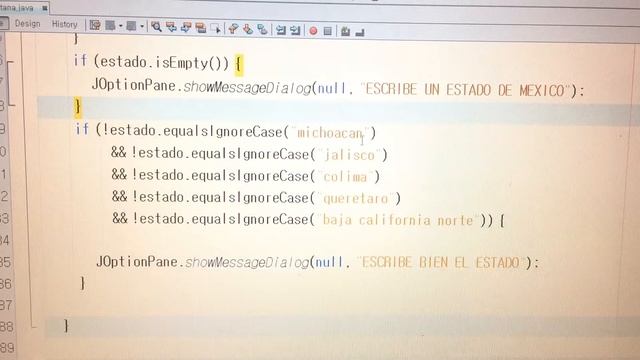The width and height of the screenshot is (640, 360).
Task: Toggle Highlight Search icon
Action: (x=200, y=28)
